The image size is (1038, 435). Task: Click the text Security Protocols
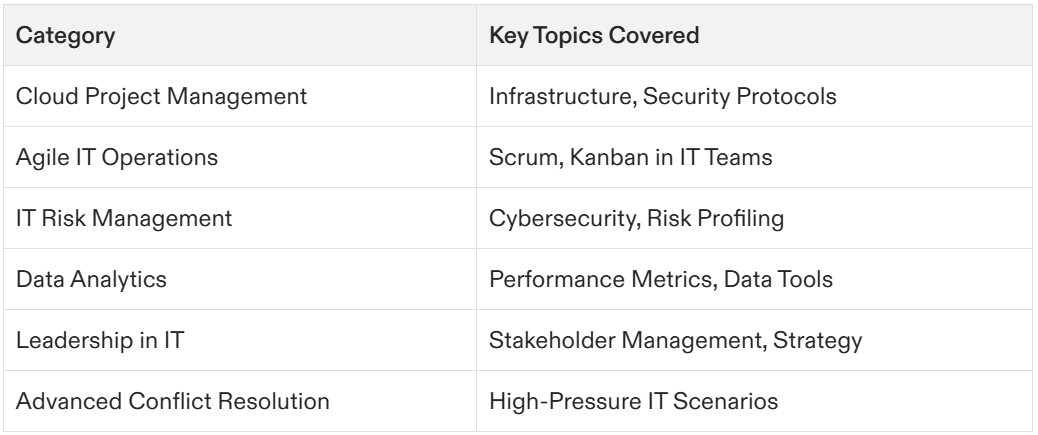[739, 97]
